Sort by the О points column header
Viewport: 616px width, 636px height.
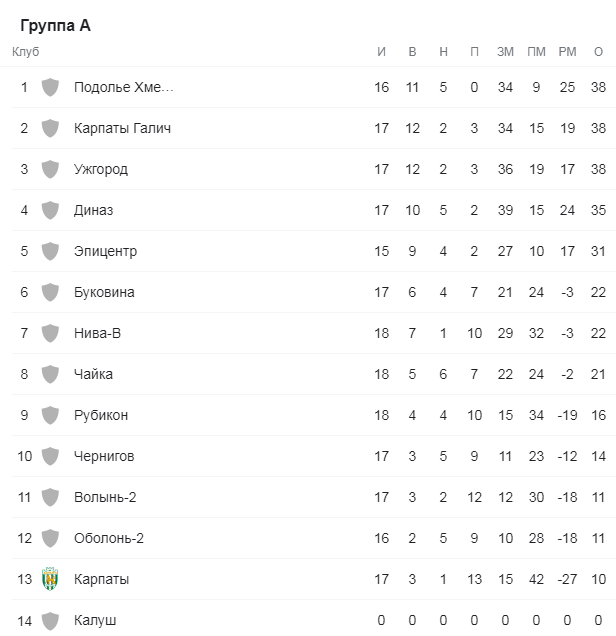598,52
